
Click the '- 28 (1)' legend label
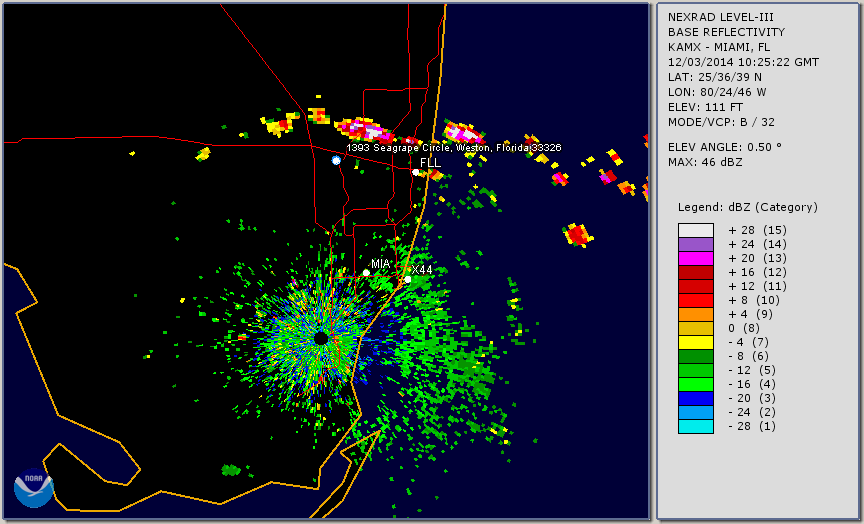pos(752,426)
